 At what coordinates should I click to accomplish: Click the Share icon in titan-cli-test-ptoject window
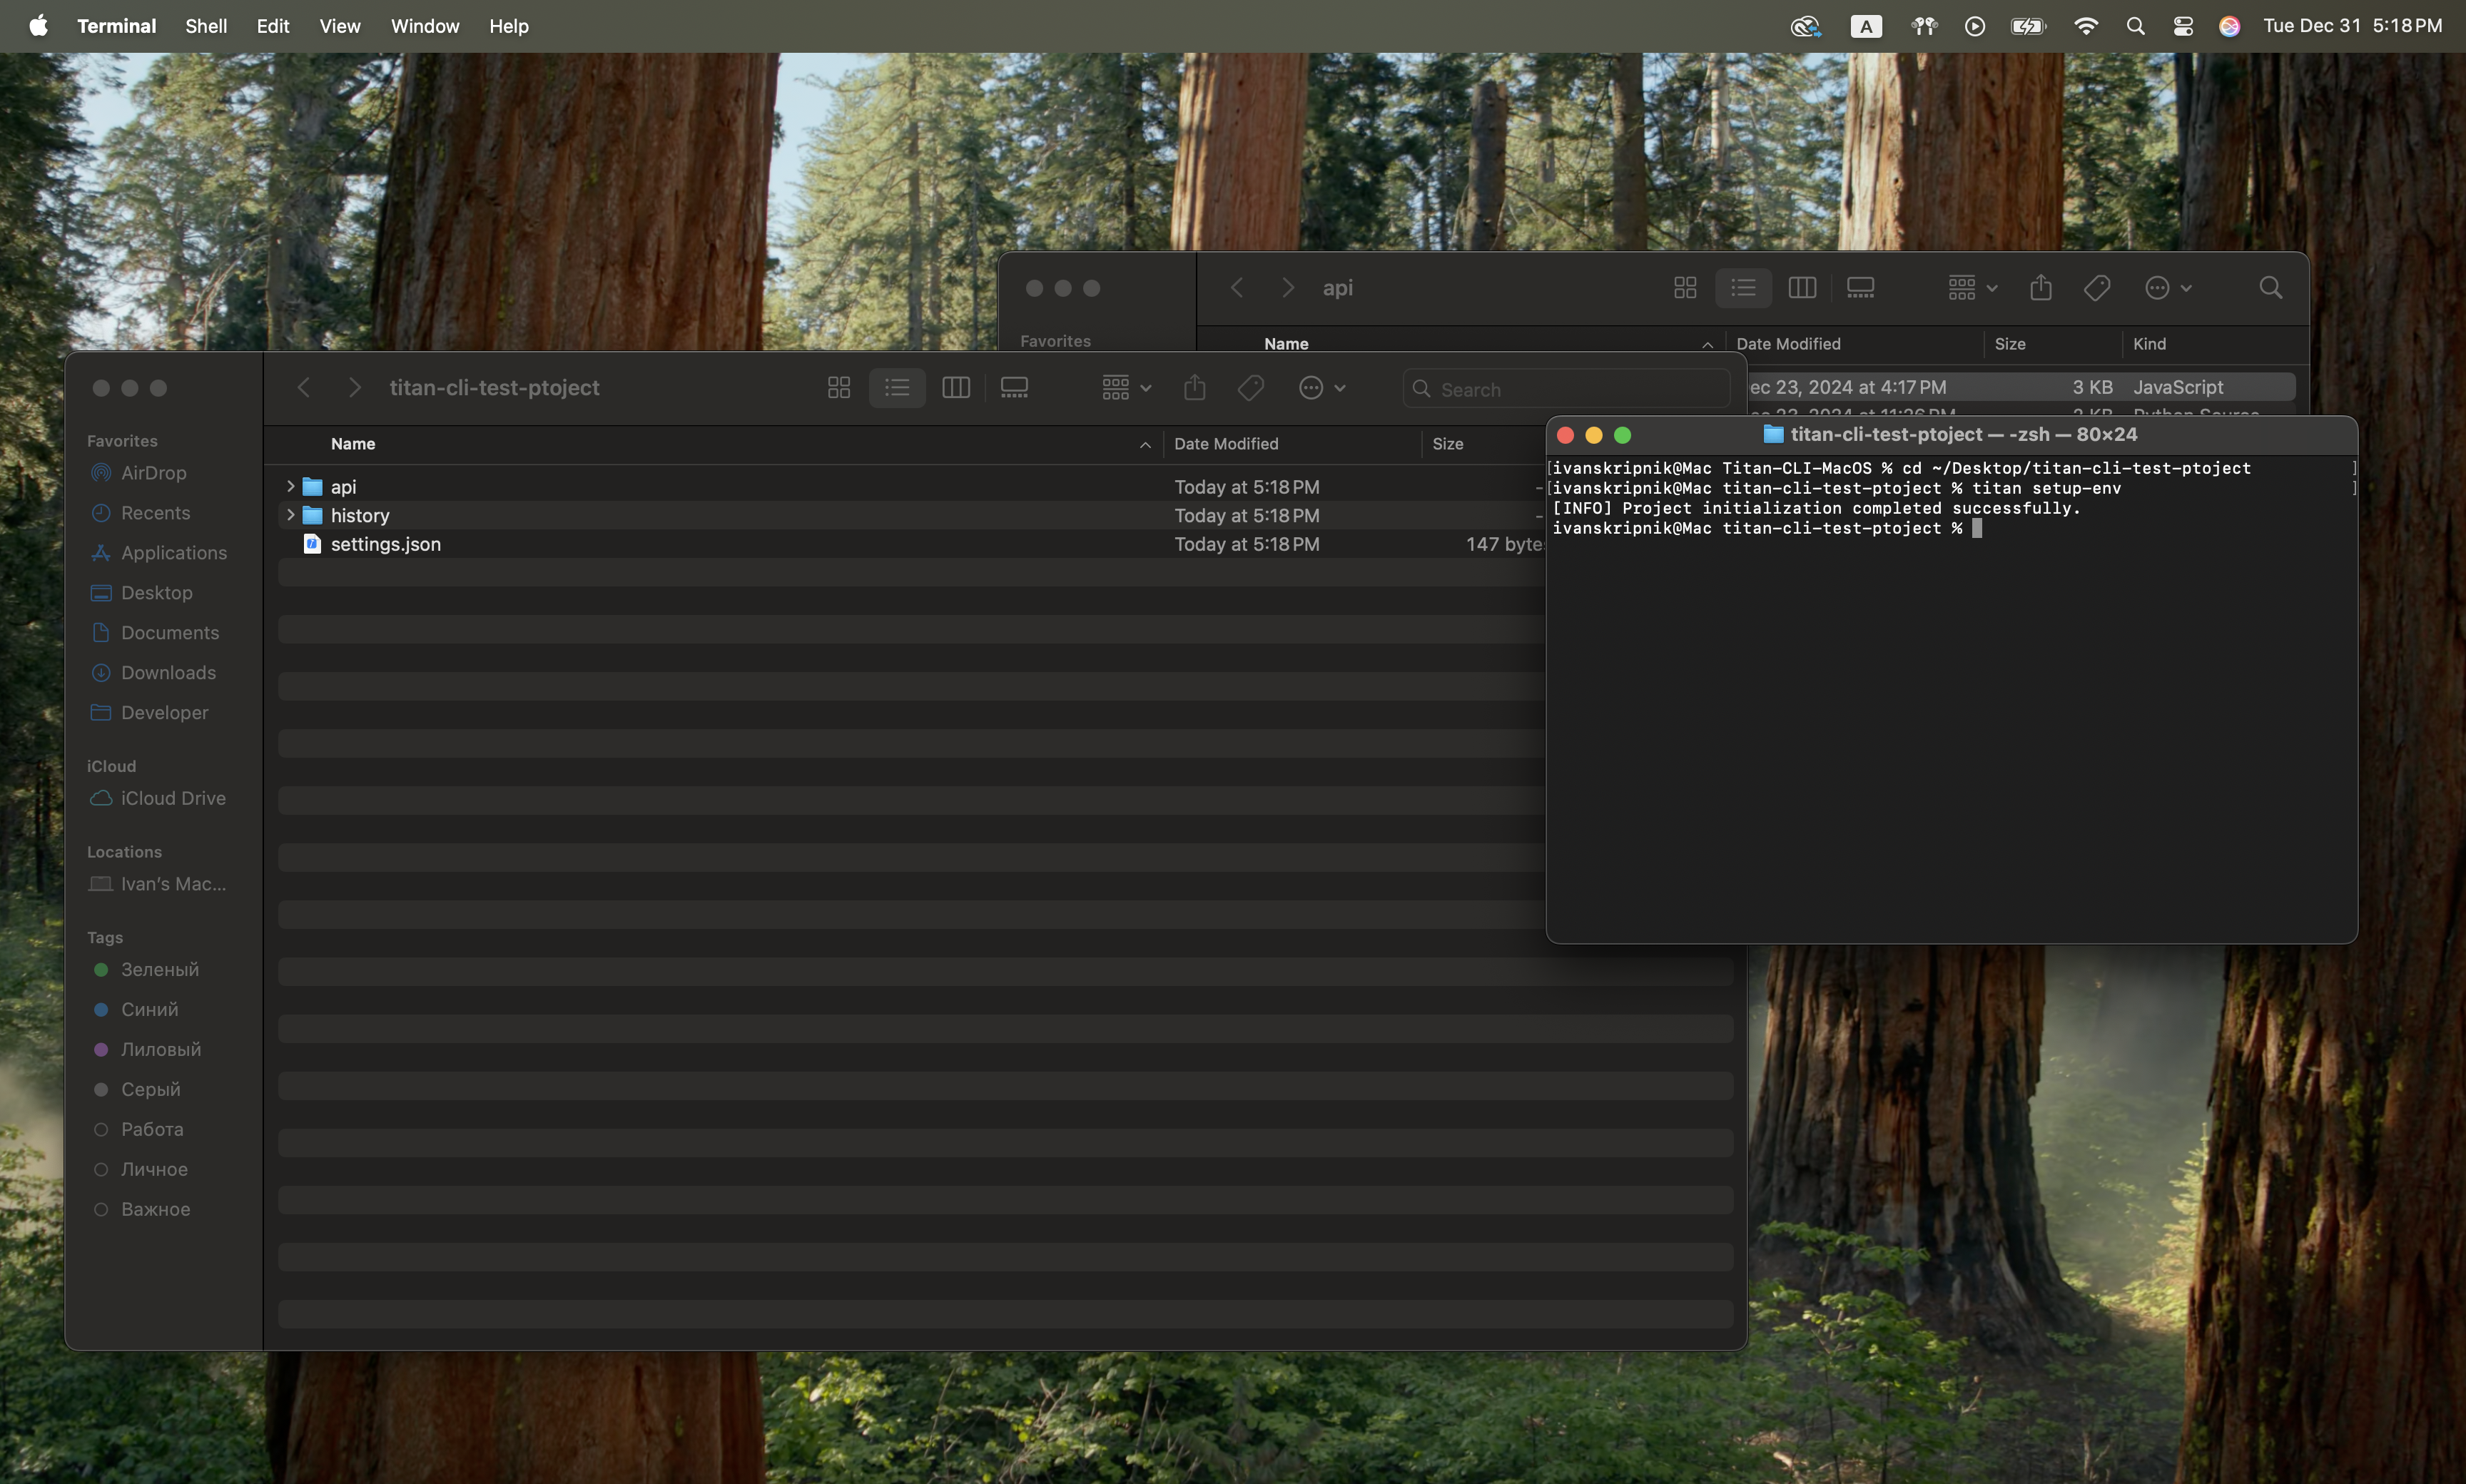pos(1194,388)
